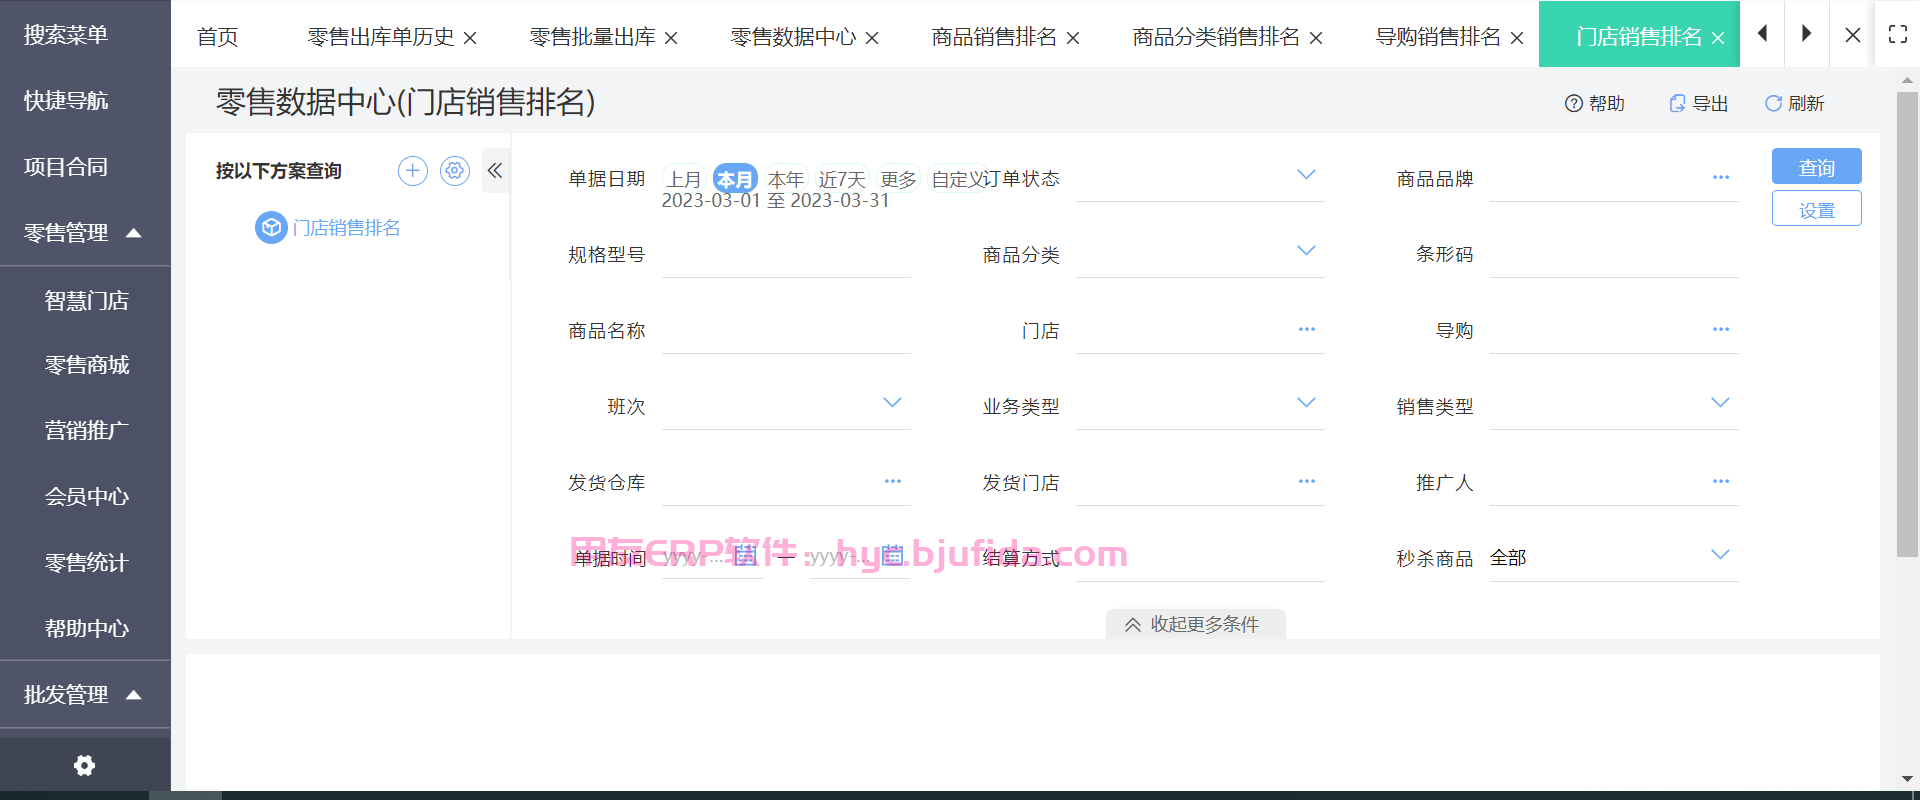Open 导购 lookup ellipsis
This screenshot has width=1920, height=800.
(1720, 329)
